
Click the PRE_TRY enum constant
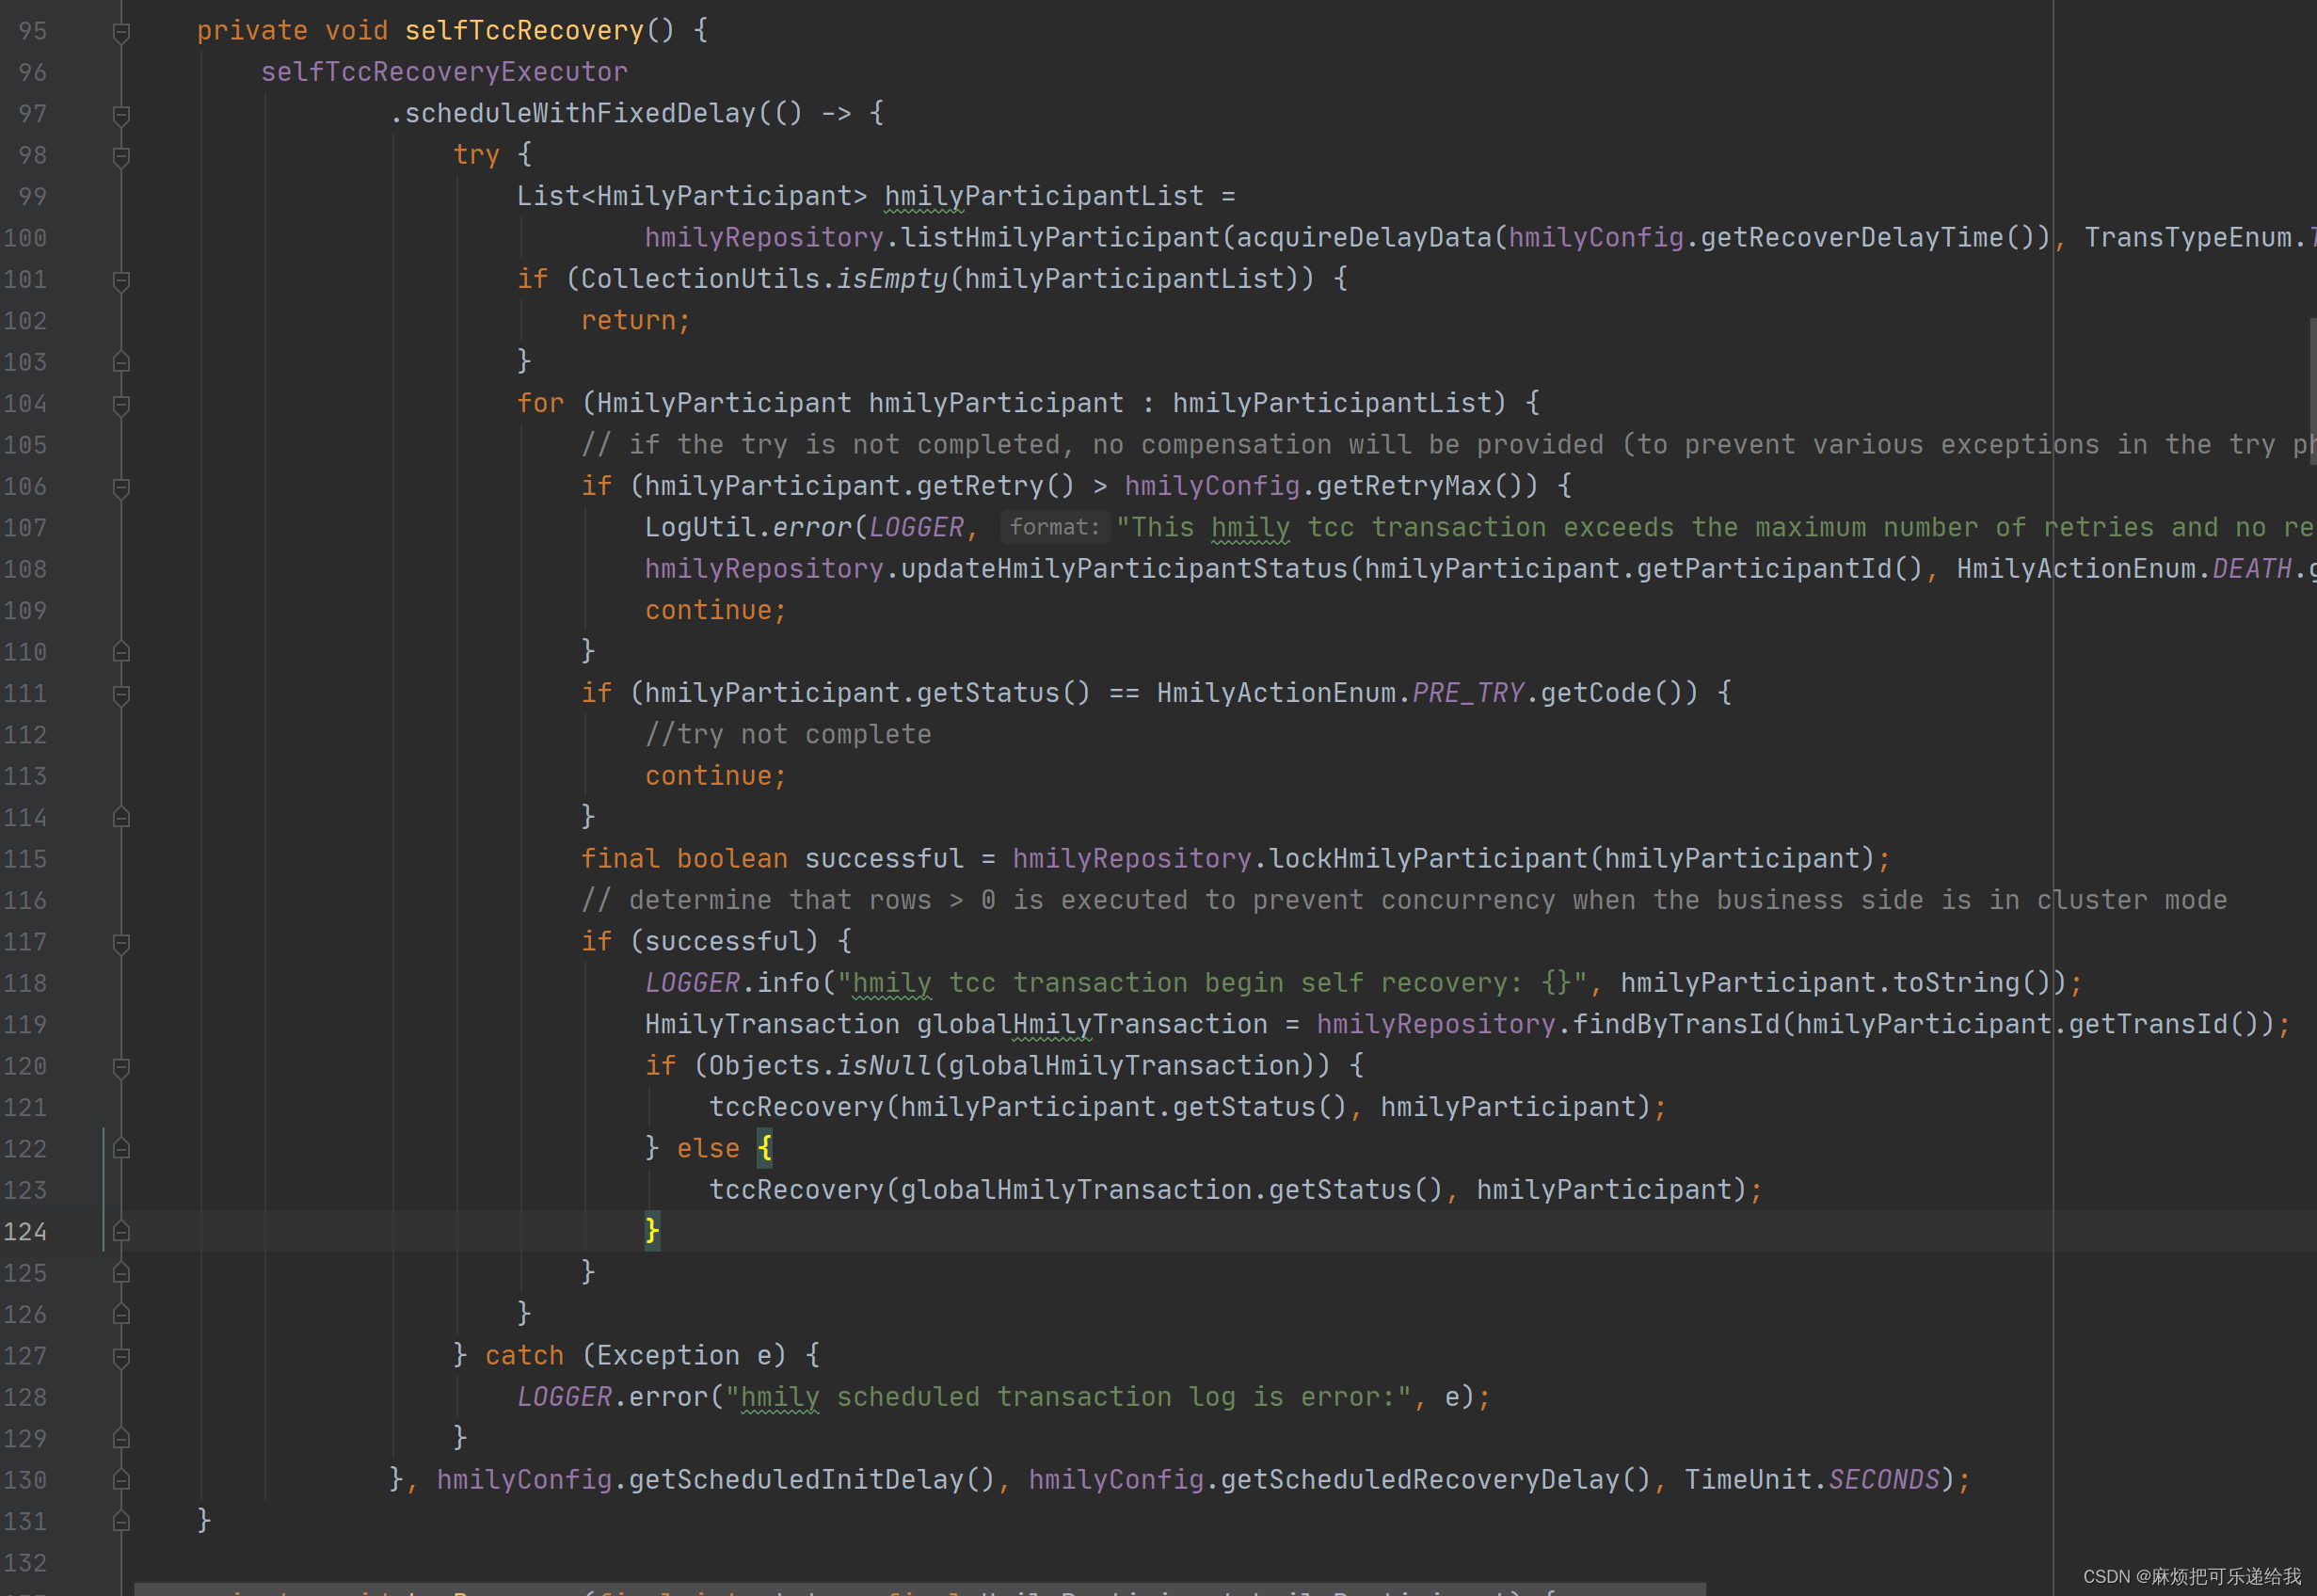[x=1468, y=693]
